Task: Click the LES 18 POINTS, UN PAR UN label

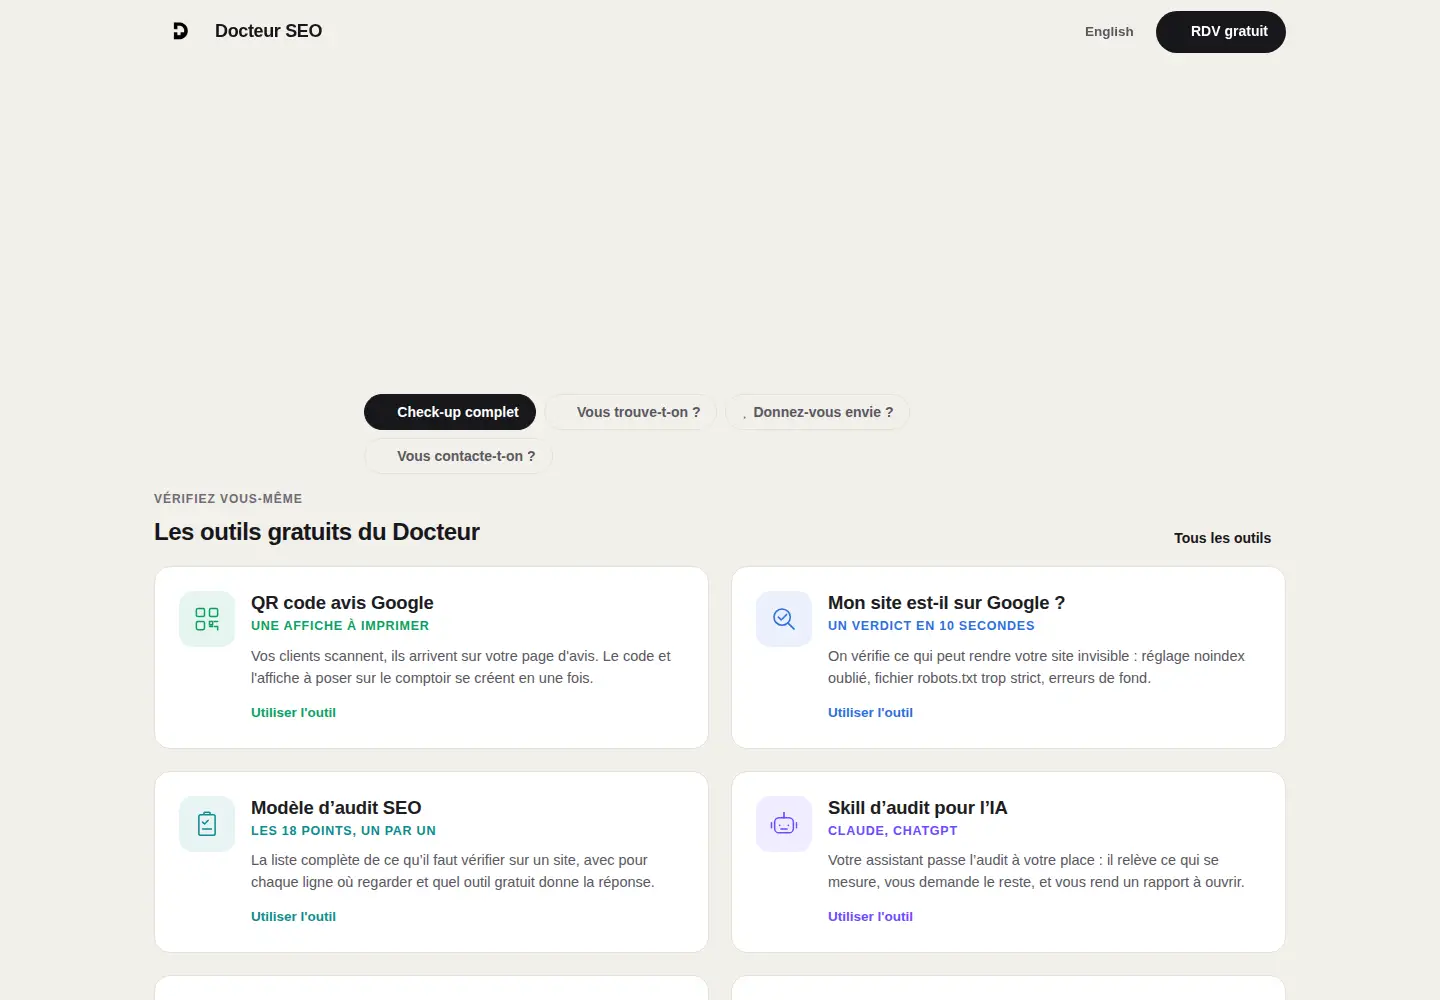Action: pyautogui.click(x=343, y=831)
